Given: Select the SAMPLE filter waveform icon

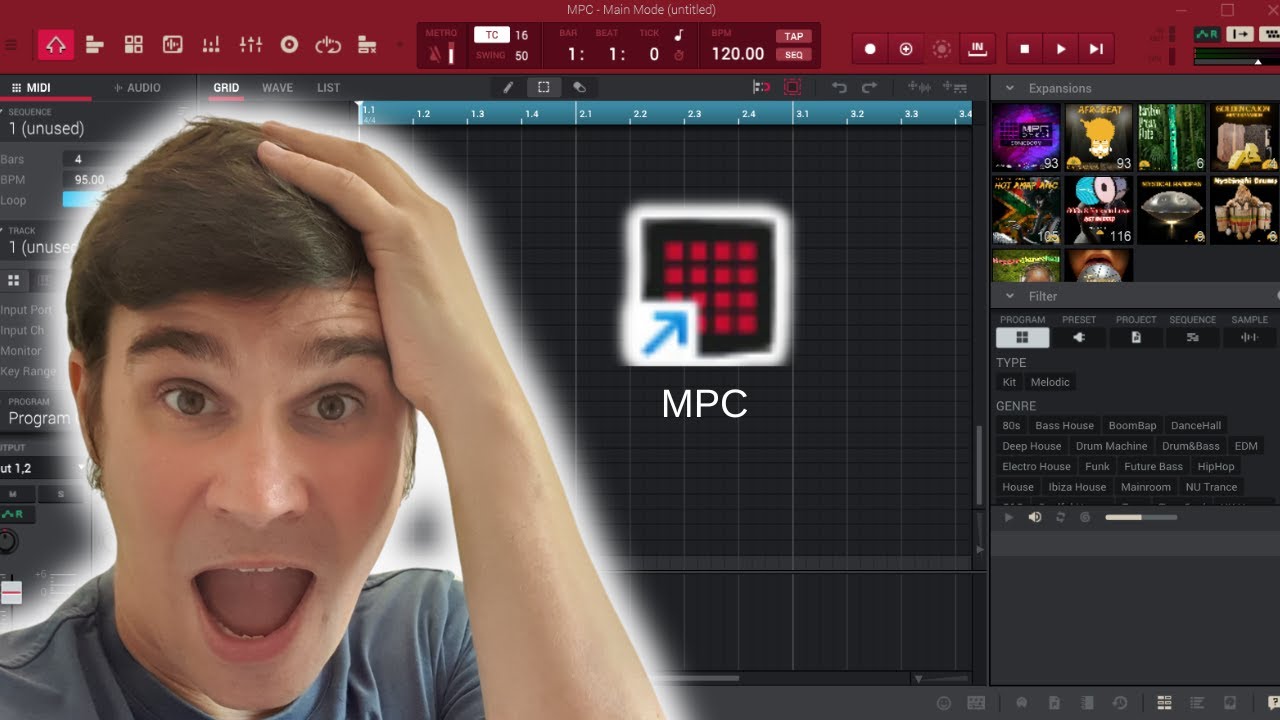Looking at the screenshot, I should coord(1249,338).
